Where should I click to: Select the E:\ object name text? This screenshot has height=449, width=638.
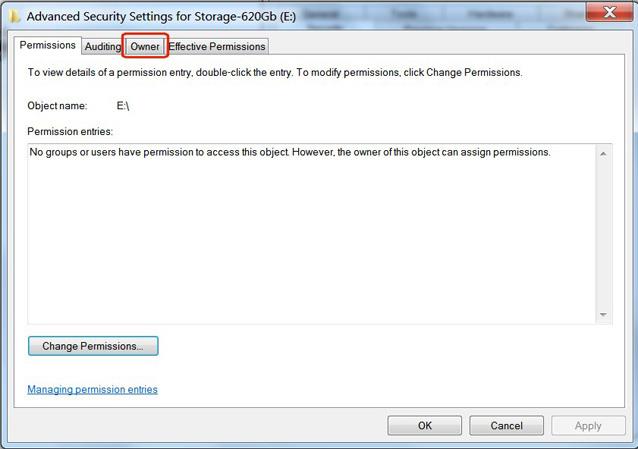click(x=123, y=106)
